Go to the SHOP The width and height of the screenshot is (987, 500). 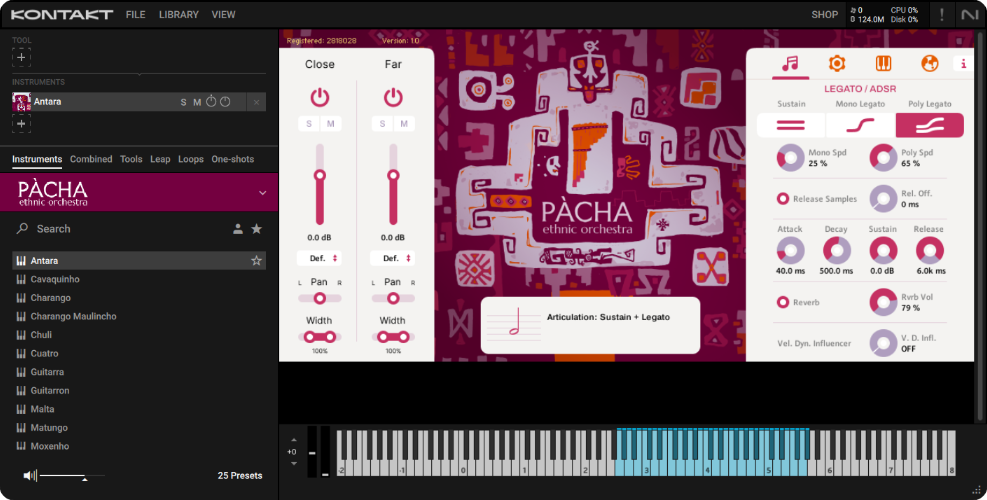[825, 14]
